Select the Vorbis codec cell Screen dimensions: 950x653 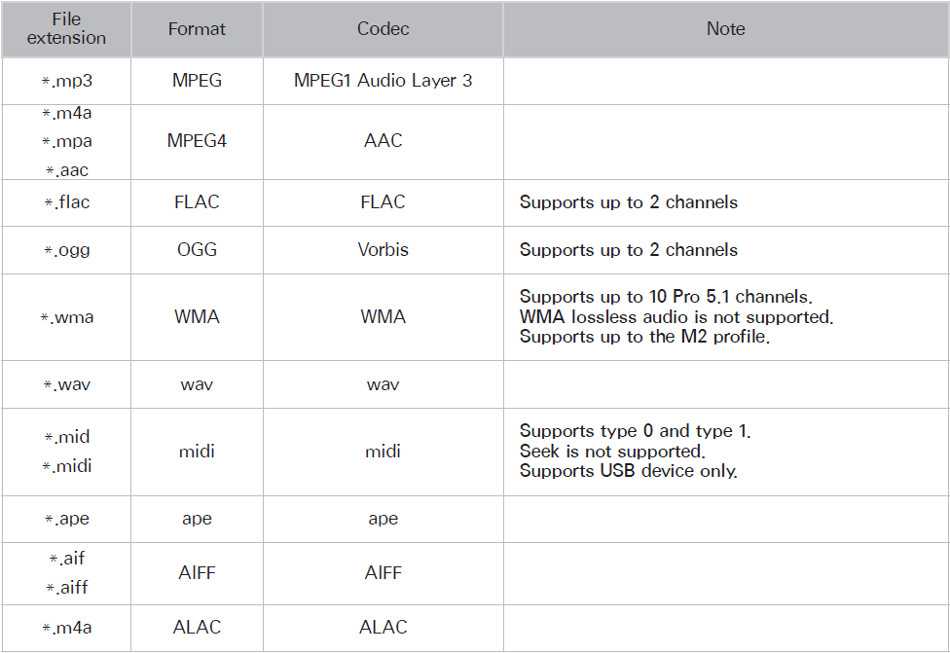pyautogui.click(x=383, y=250)
